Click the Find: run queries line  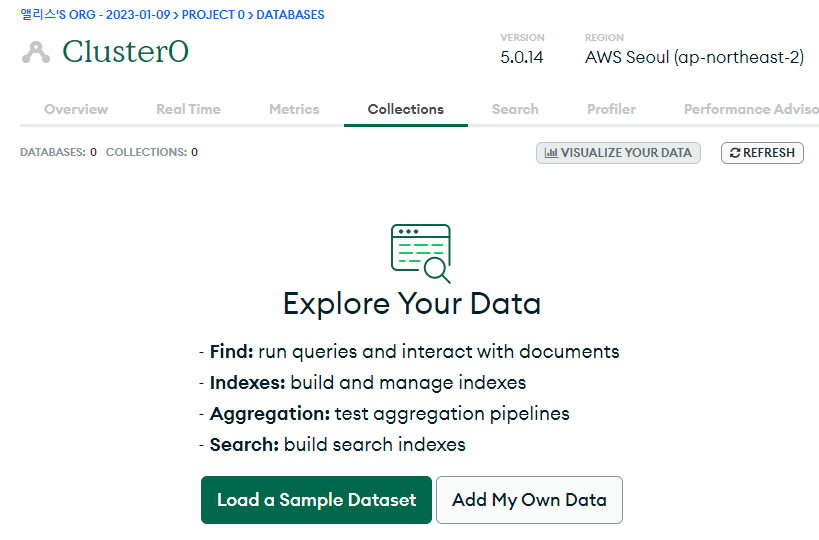click(409, 351)
